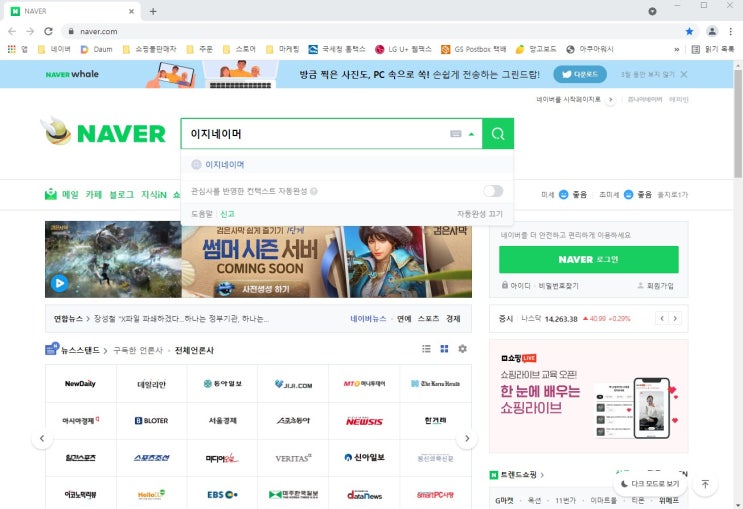Screen dimensions: 743x509
Task: Toggle context autocomplete switch
Action: [x=493, y=191]
